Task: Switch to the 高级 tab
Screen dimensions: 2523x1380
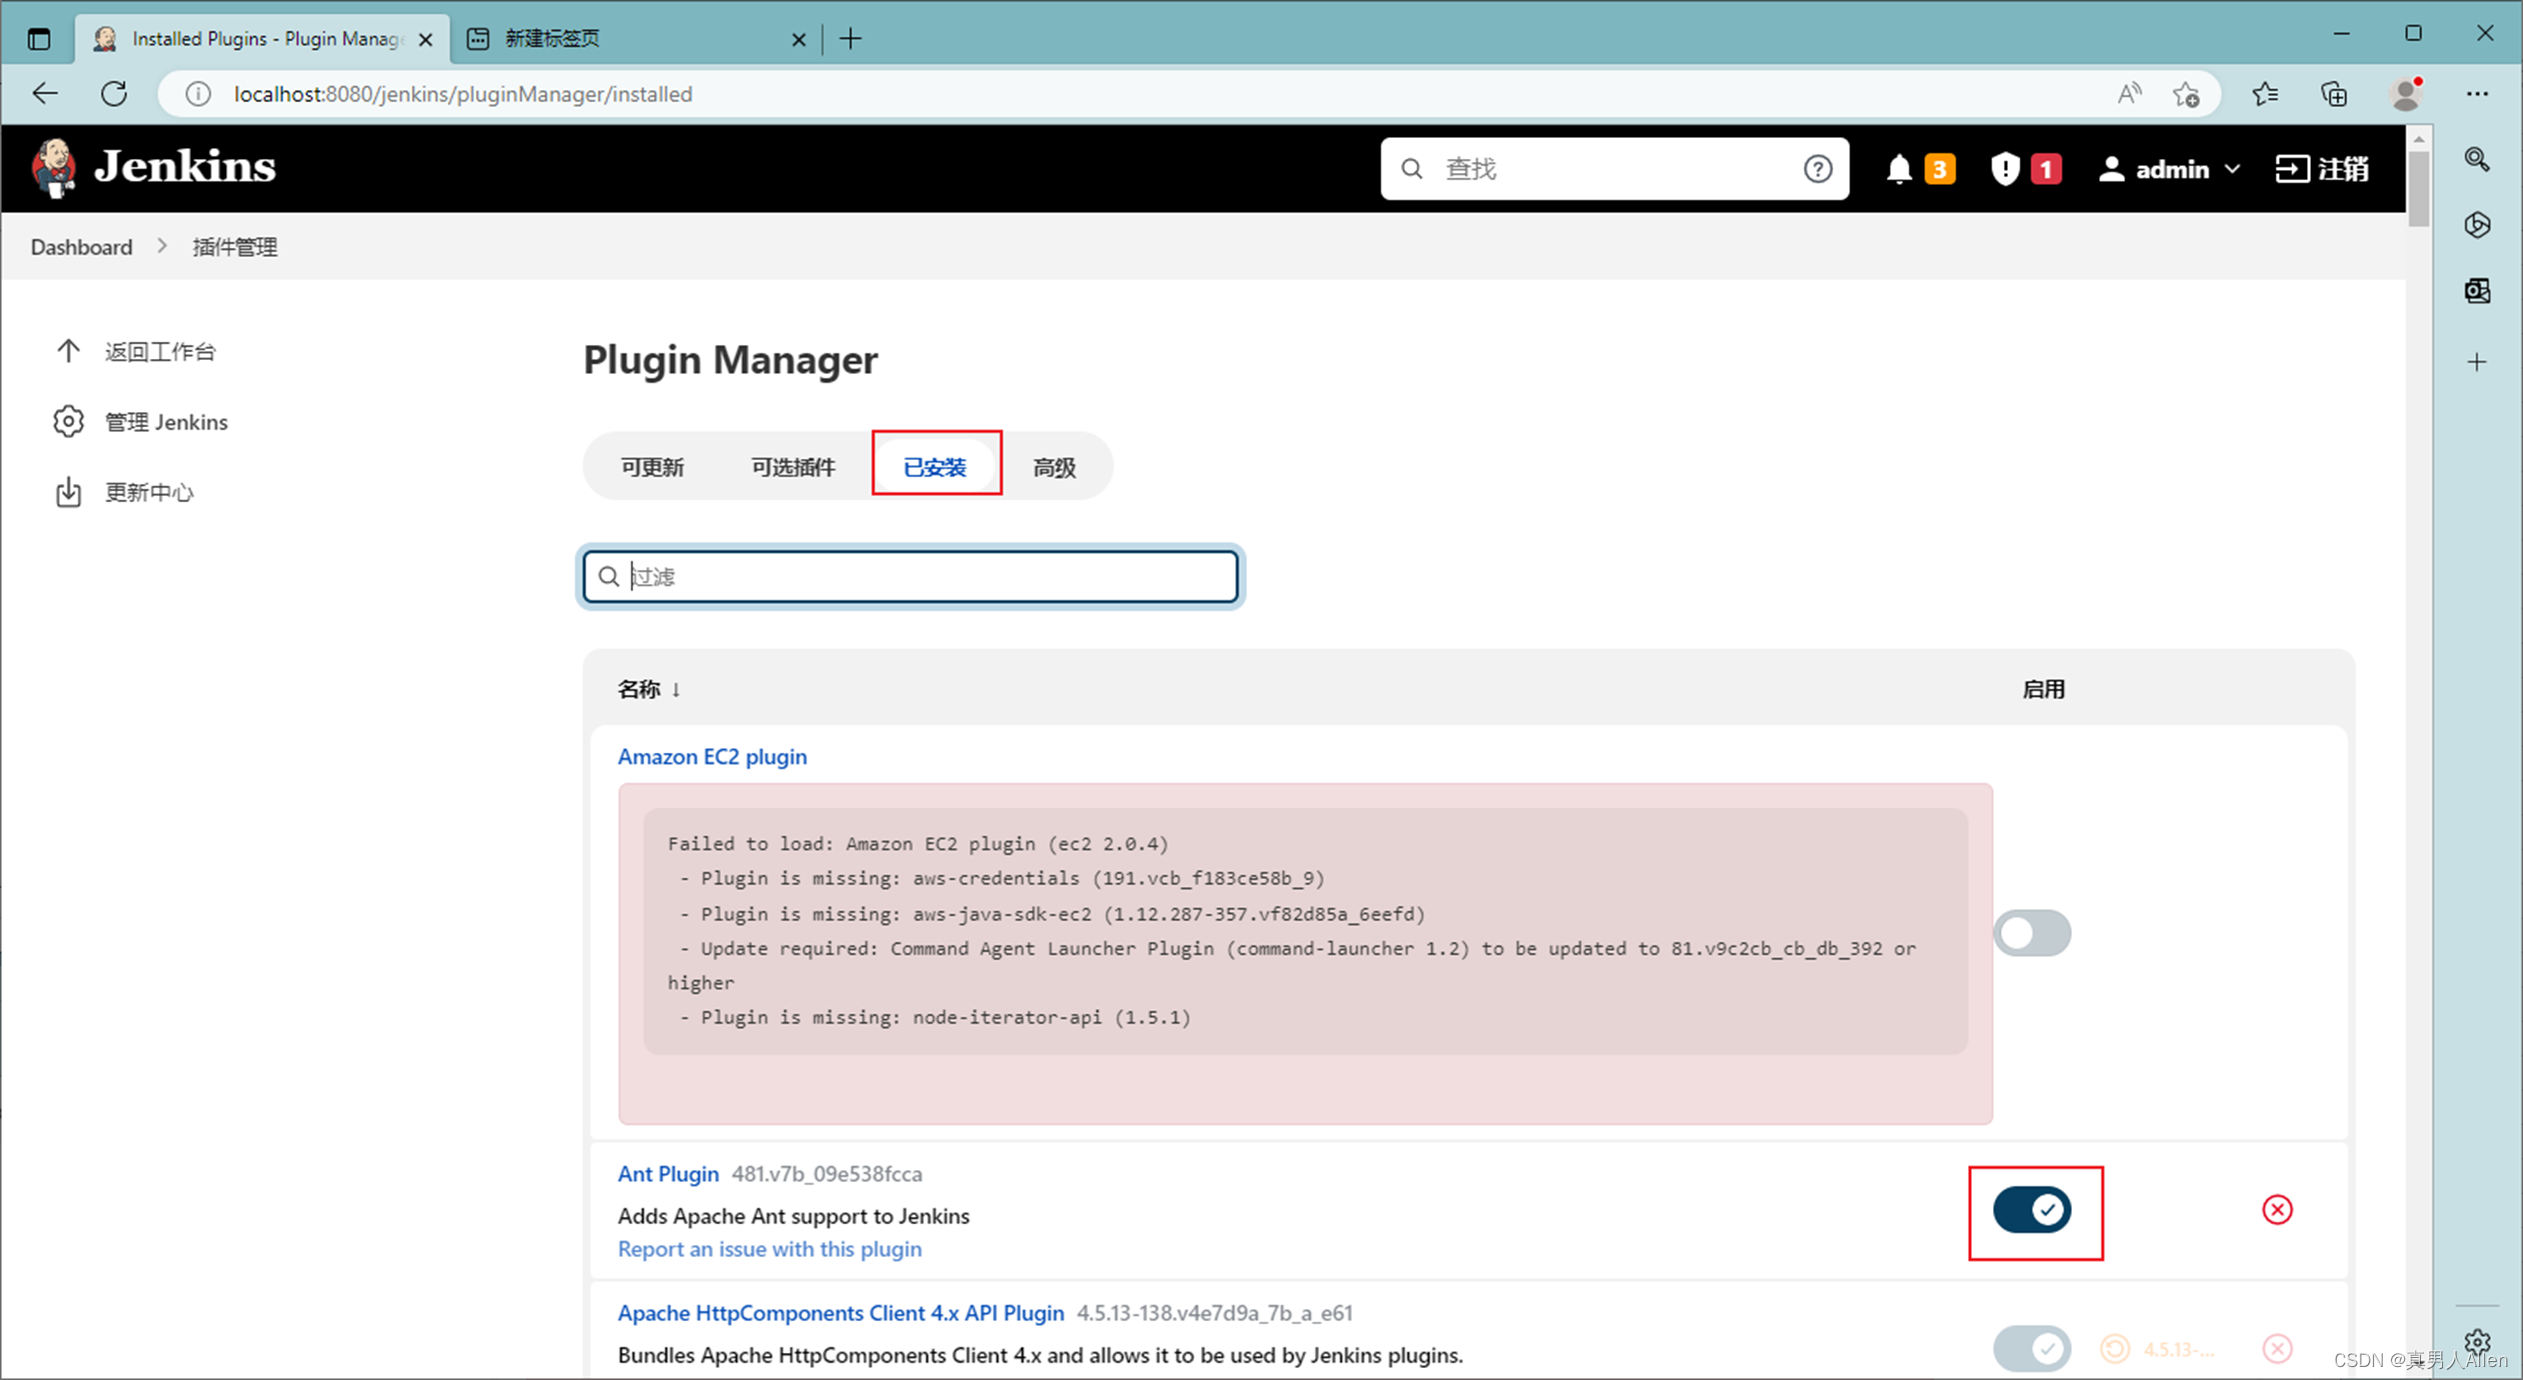Action: click(x=1053, y=465)
